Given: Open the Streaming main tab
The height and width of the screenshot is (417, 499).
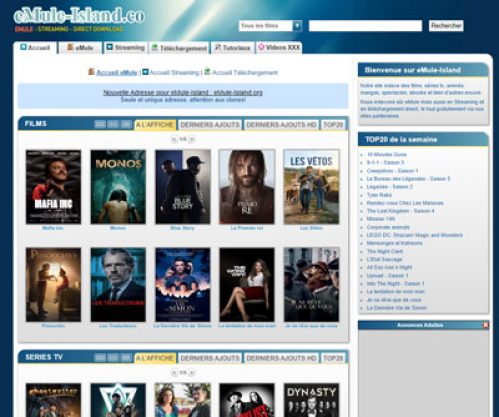Looking at the screenshot, I should click(x=125, y=48).
